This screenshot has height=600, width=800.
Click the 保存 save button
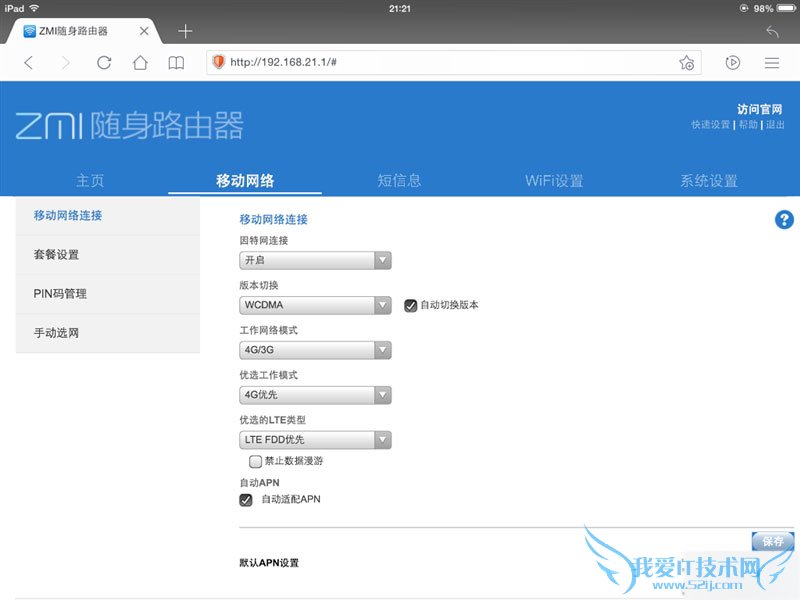773,541
